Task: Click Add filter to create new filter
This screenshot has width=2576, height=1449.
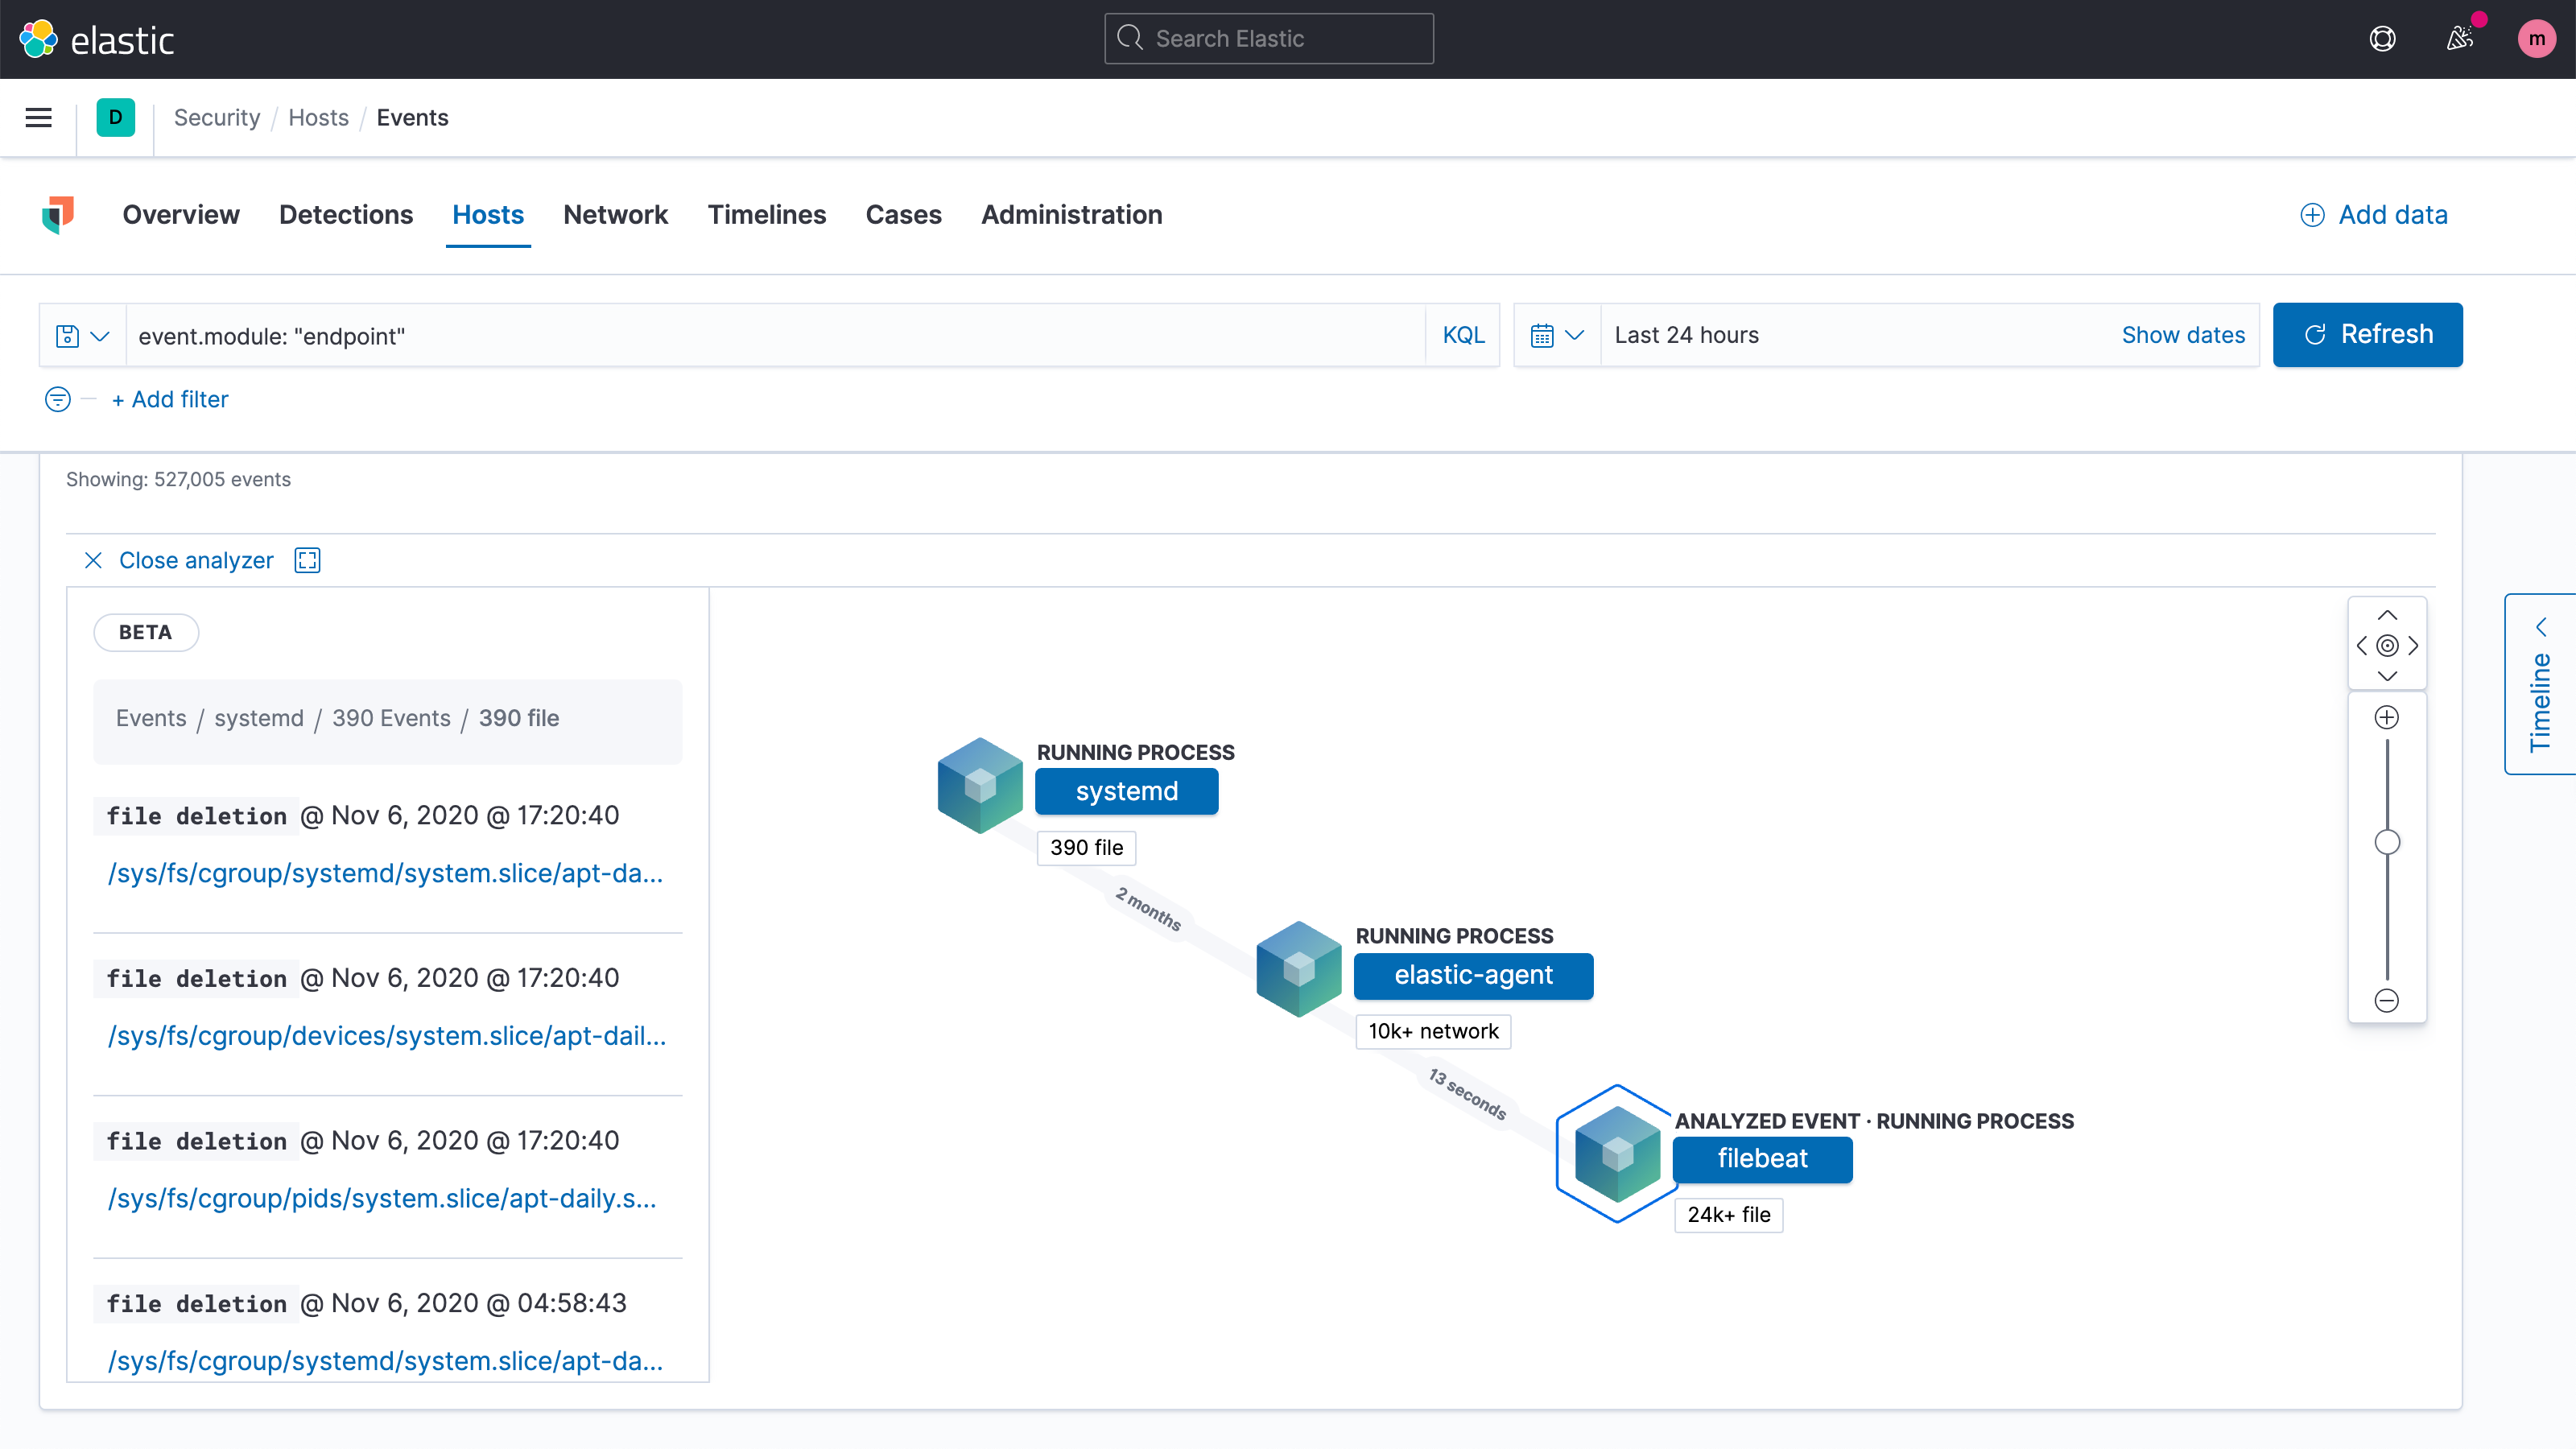Action: [170, 398]
